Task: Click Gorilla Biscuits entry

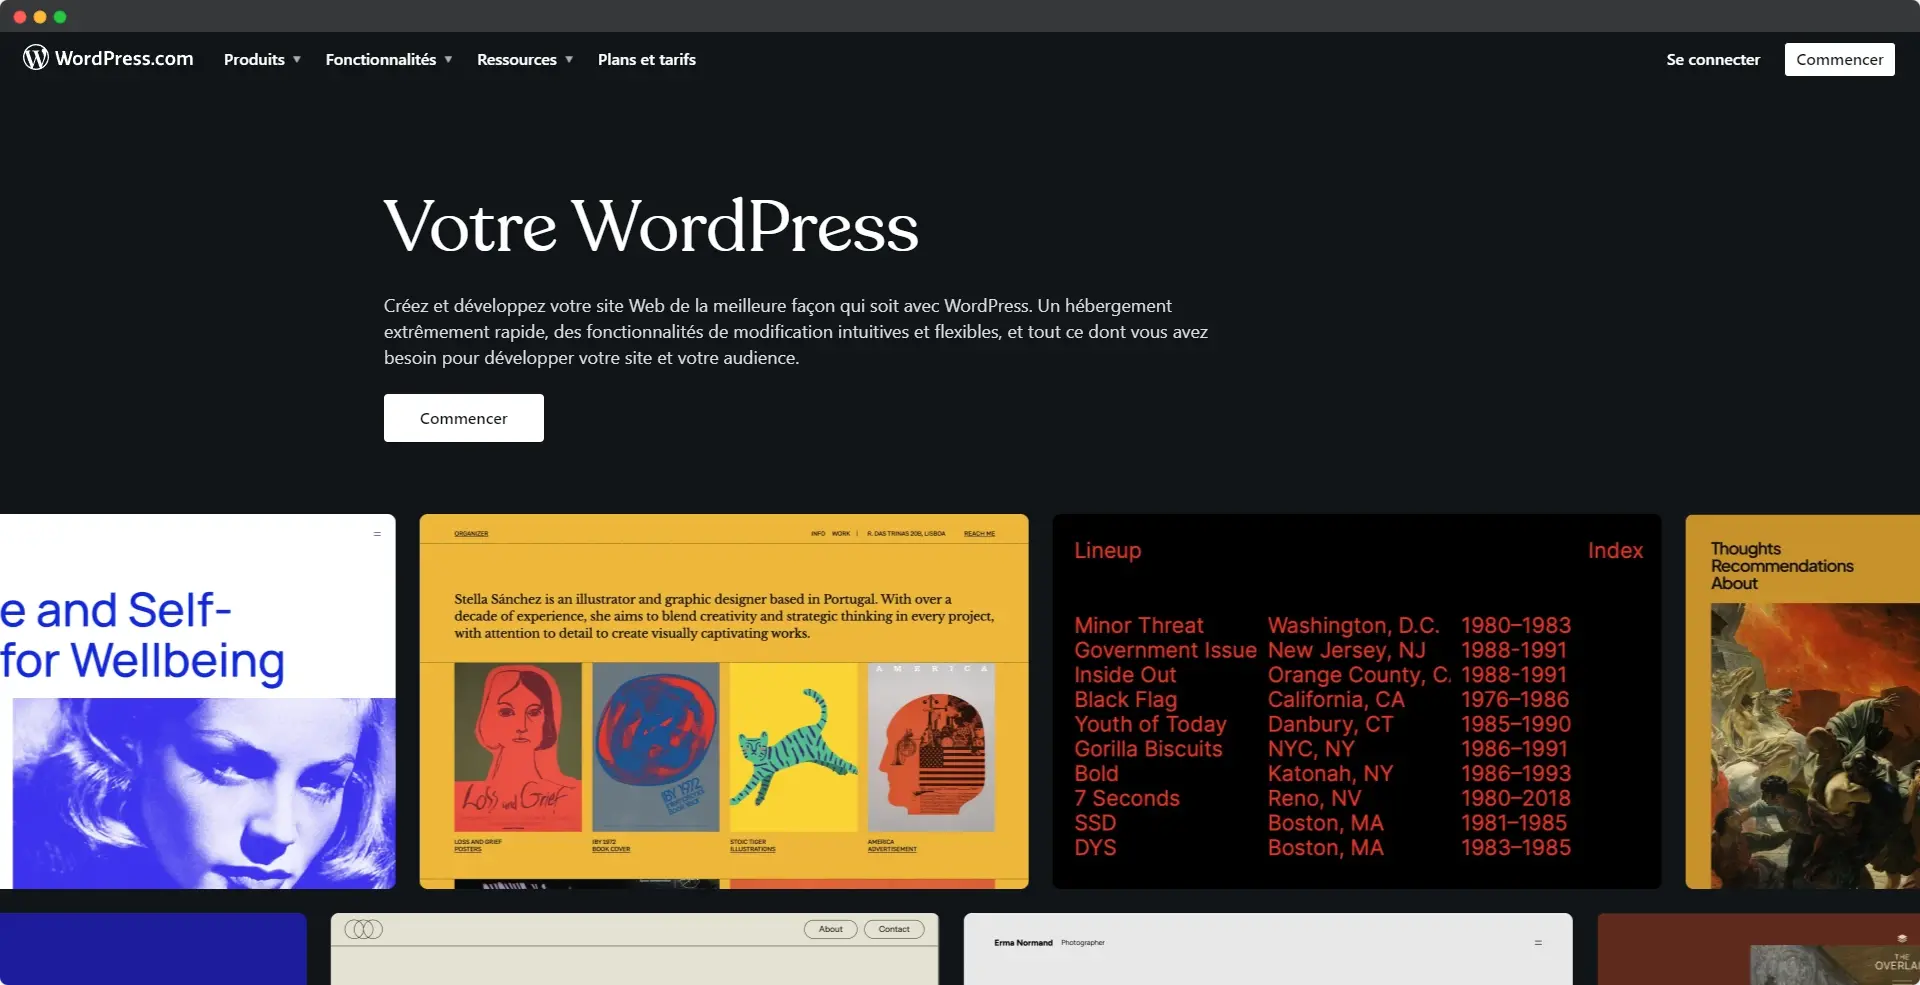Action: tap(1148, 748)
